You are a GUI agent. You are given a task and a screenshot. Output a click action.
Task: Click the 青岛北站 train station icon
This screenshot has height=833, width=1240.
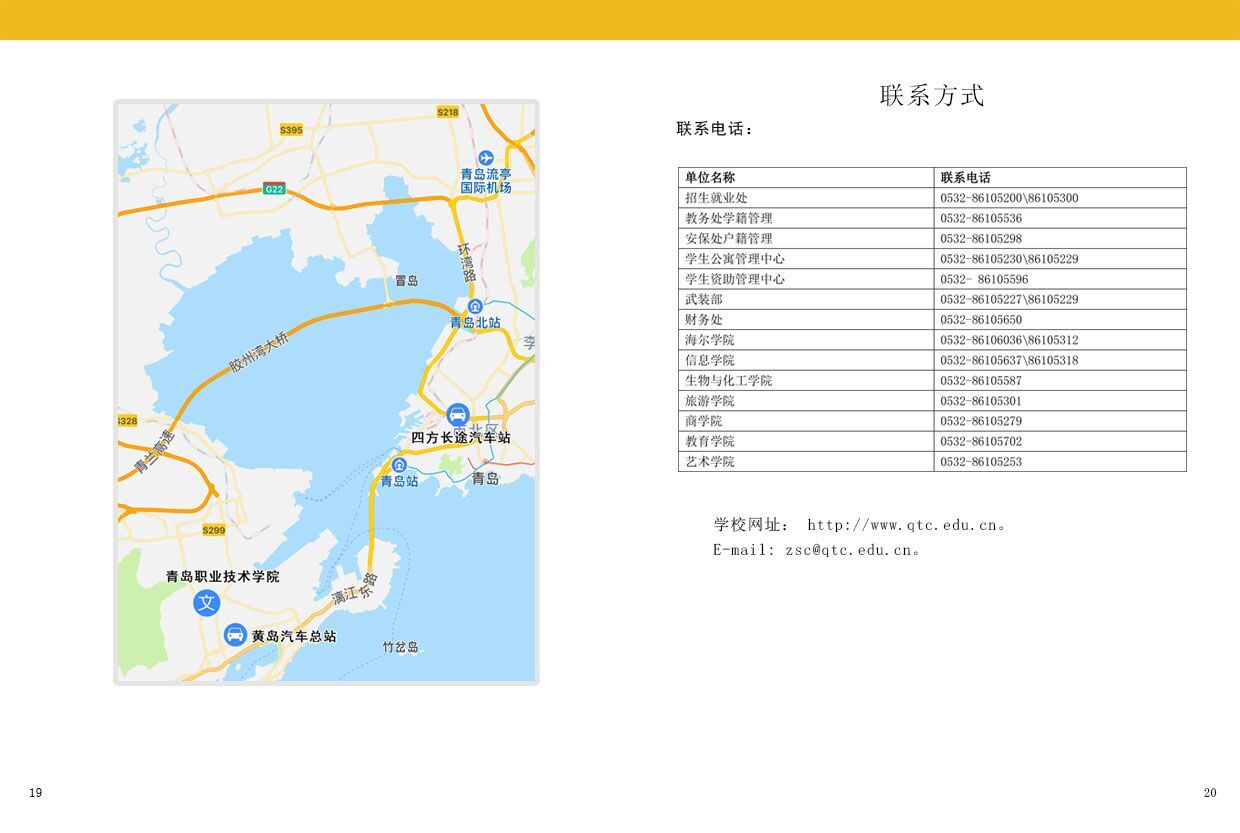tap(475, 306)
